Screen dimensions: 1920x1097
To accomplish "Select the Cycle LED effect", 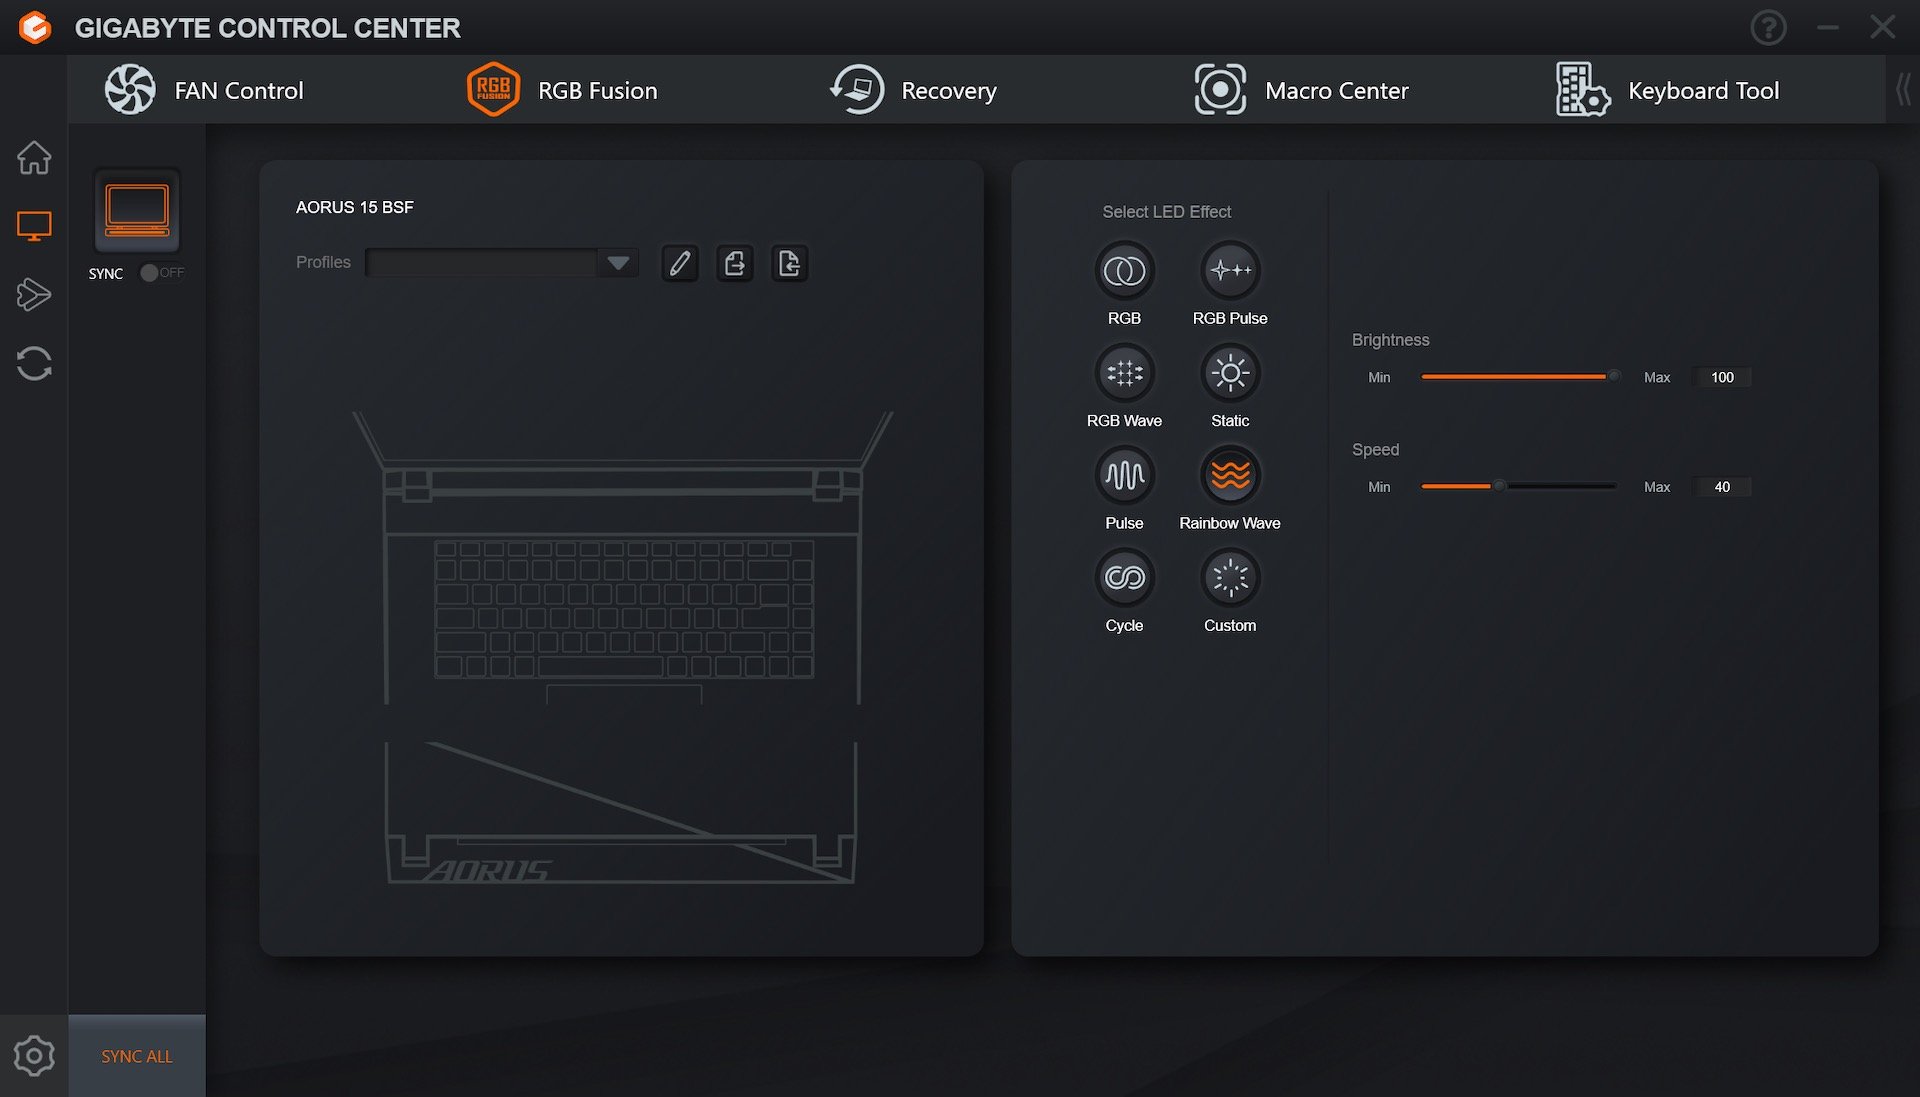I will 1124,578.
